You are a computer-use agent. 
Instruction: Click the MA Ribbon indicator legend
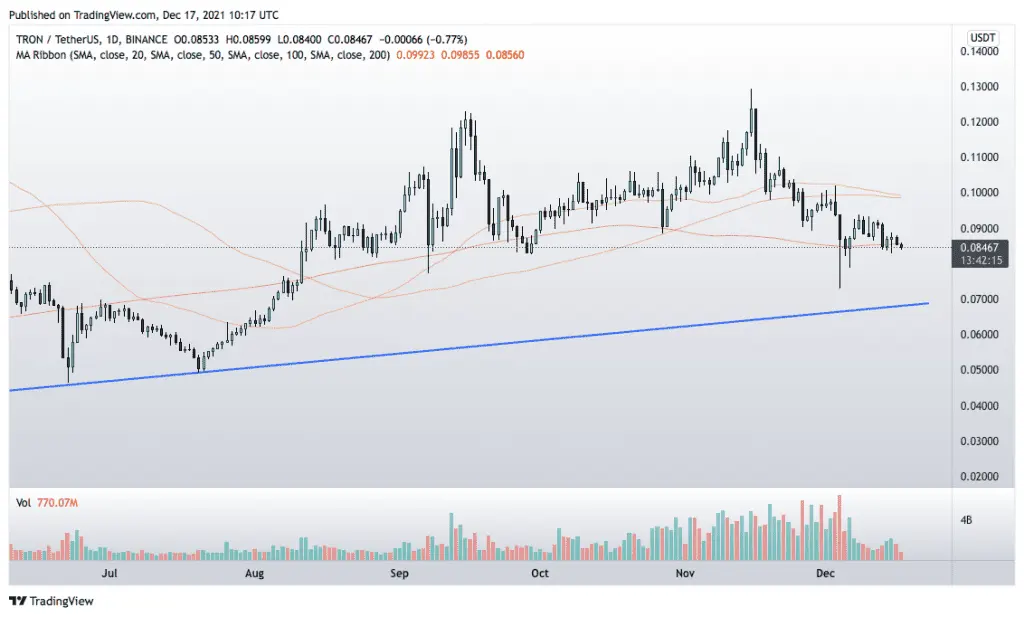click(x=203, y=55)
